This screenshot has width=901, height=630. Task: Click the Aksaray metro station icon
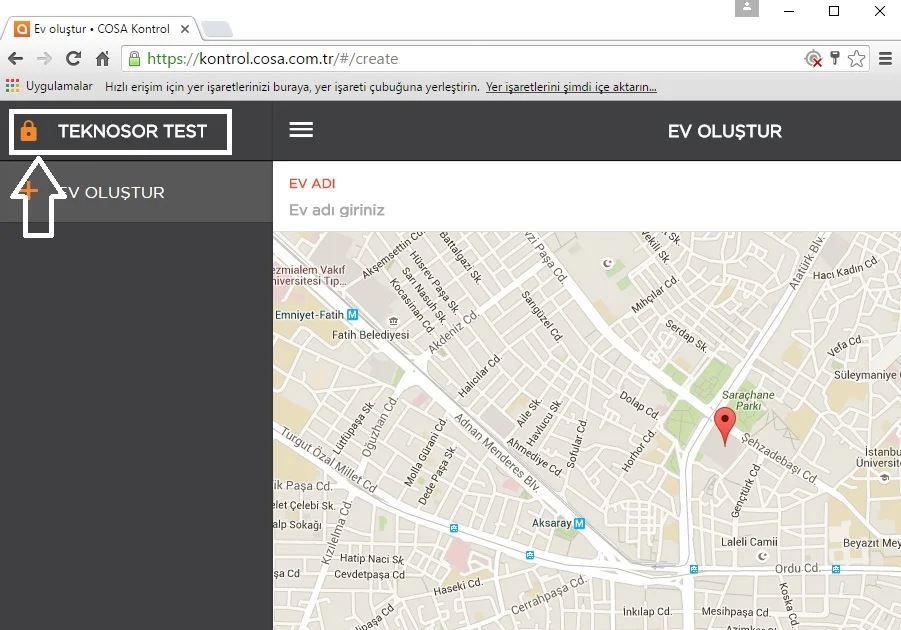click(x=579, y=524)
